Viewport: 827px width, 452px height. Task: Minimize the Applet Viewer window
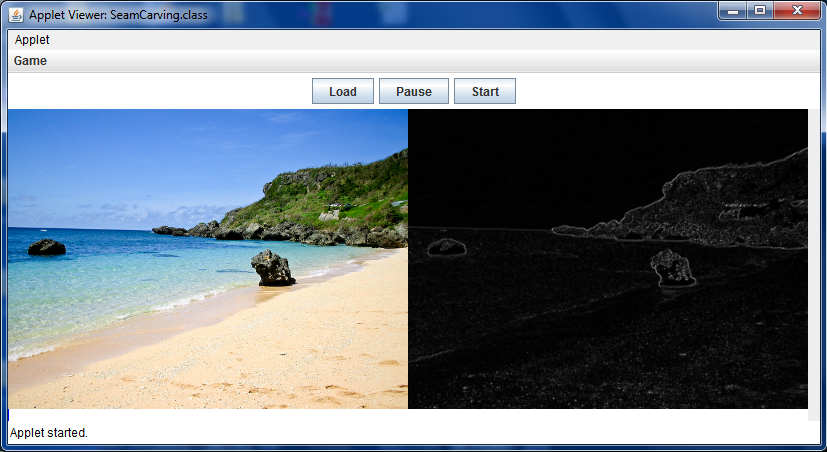pyautogui.click(x=735, y=10)
